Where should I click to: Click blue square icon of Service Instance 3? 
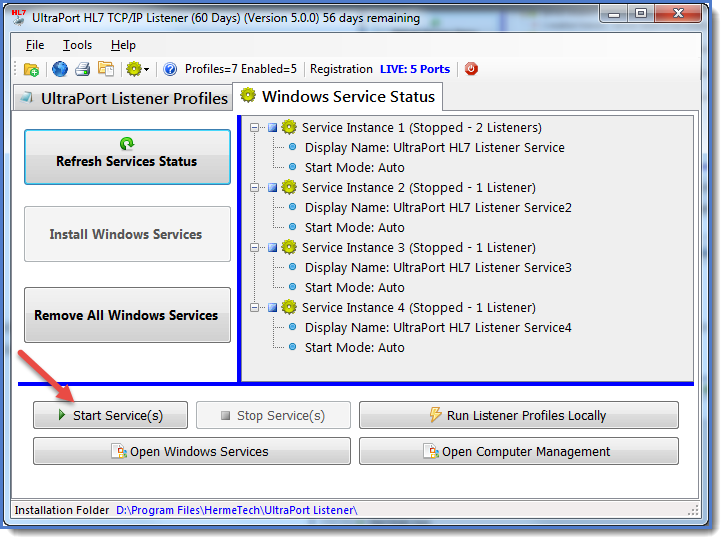pyautogui.click(x=273, y=247)
